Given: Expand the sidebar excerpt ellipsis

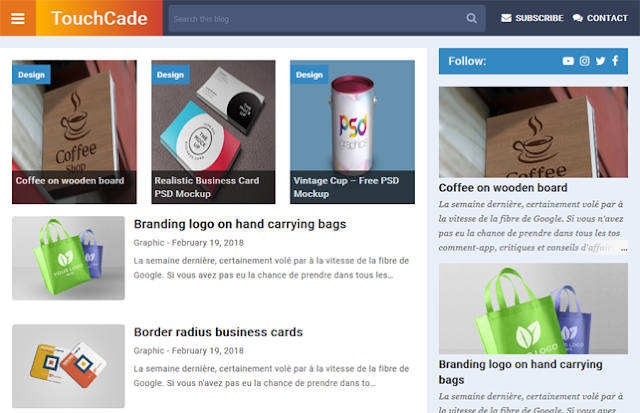Looking at the screenshot, I should [624, 248].
